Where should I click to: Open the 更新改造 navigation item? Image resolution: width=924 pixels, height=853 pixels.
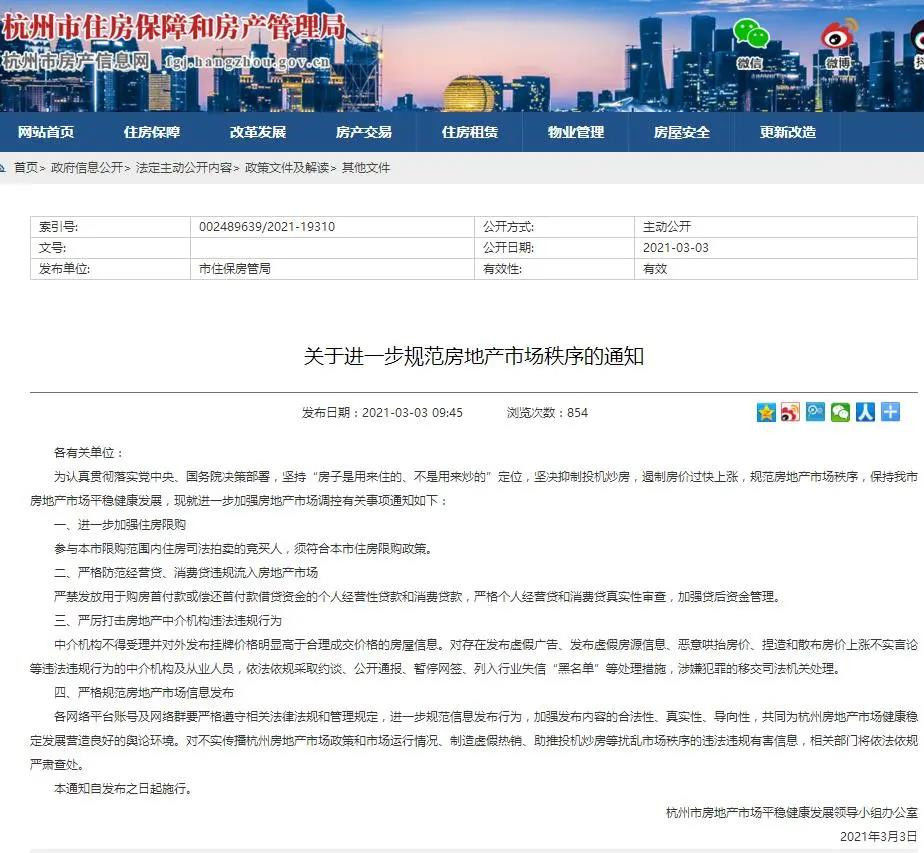[x=788, y=132]
